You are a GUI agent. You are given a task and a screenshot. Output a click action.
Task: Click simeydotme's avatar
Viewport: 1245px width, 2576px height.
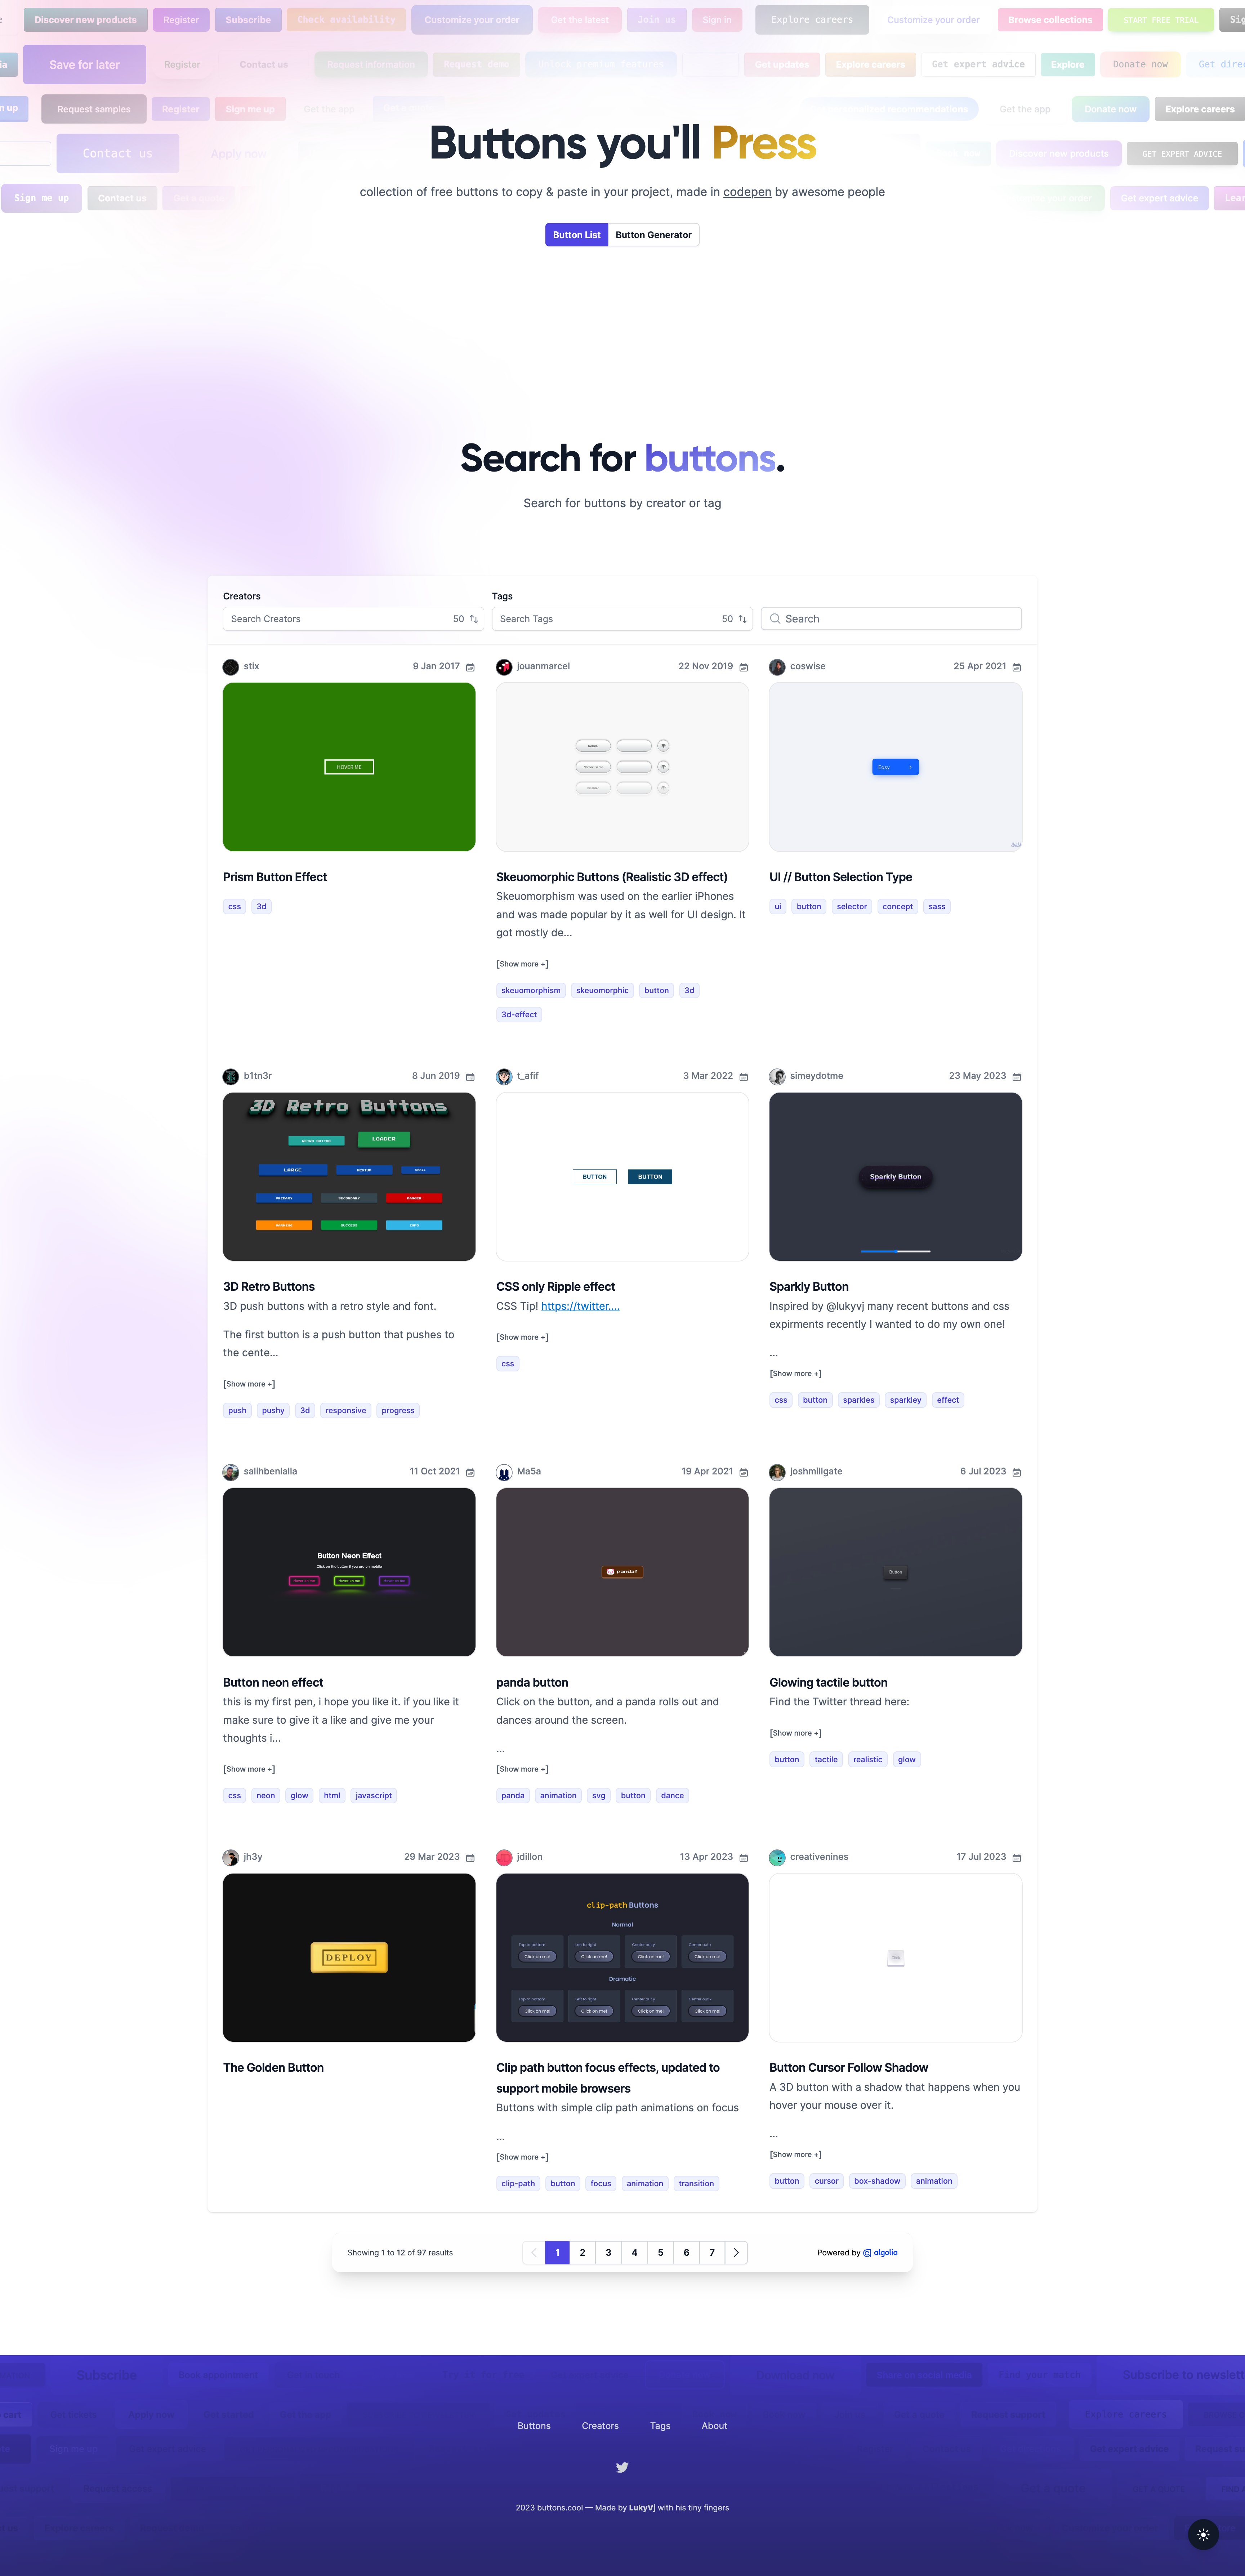(x=777, y=1077)
